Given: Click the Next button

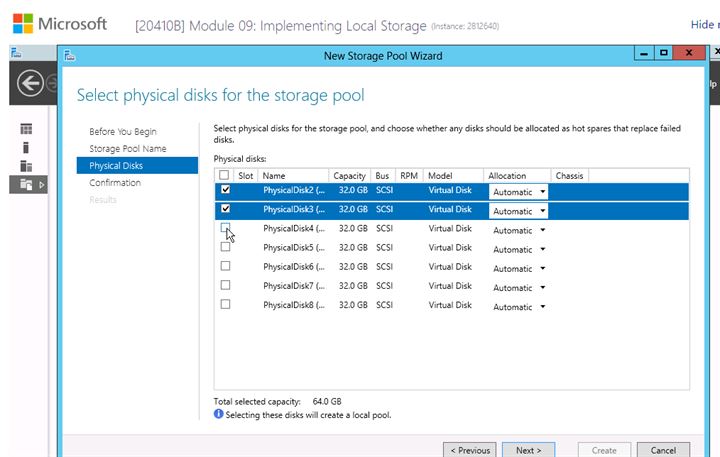Looking at the screenshot, I should click(x=528, y=450).
